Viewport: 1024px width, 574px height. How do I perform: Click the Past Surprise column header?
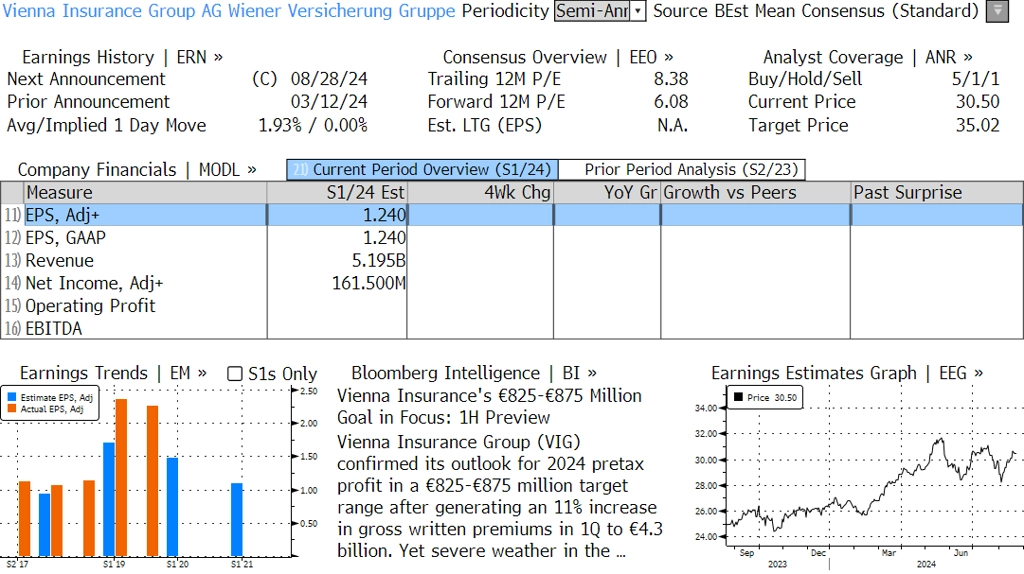click(x=936, y=193)
